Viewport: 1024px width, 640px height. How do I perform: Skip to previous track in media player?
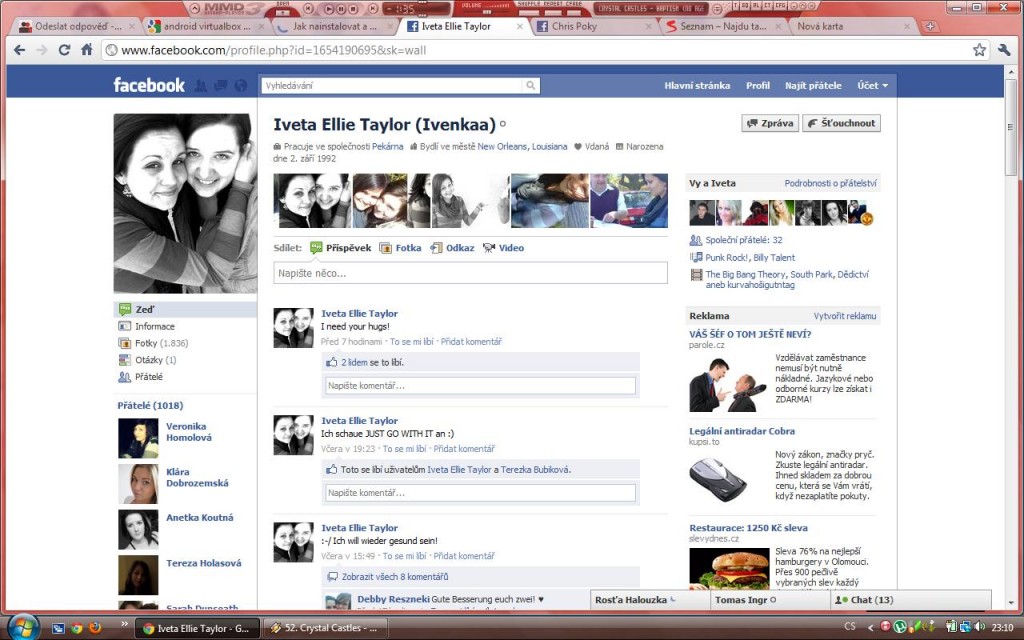point(309,8)
